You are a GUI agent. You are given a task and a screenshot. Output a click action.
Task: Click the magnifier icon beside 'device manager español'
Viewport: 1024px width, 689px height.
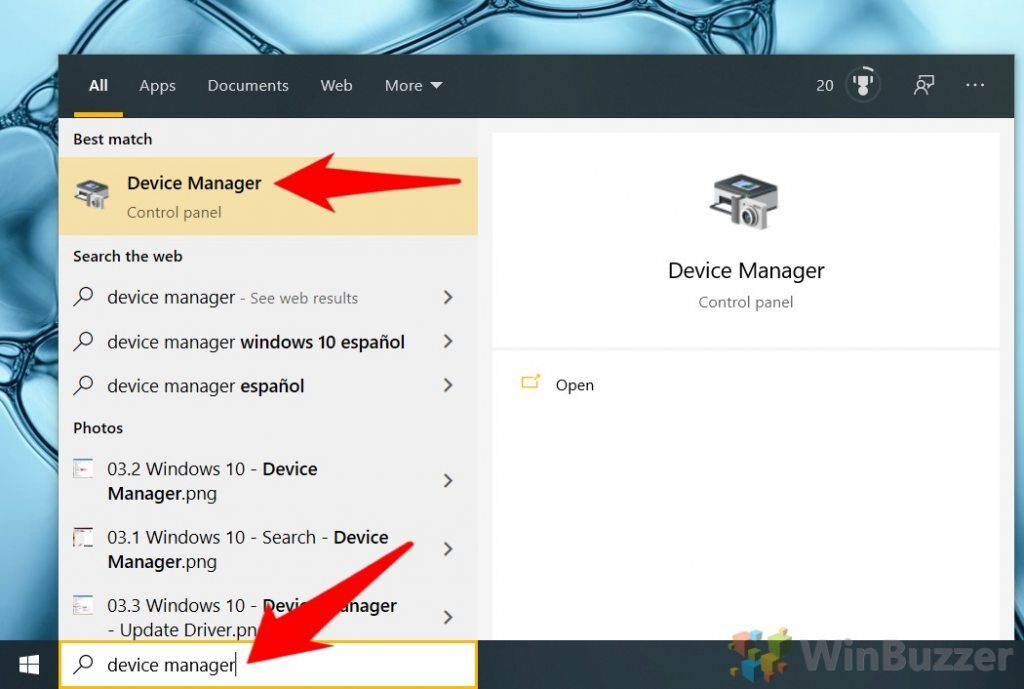coord(84,386)
